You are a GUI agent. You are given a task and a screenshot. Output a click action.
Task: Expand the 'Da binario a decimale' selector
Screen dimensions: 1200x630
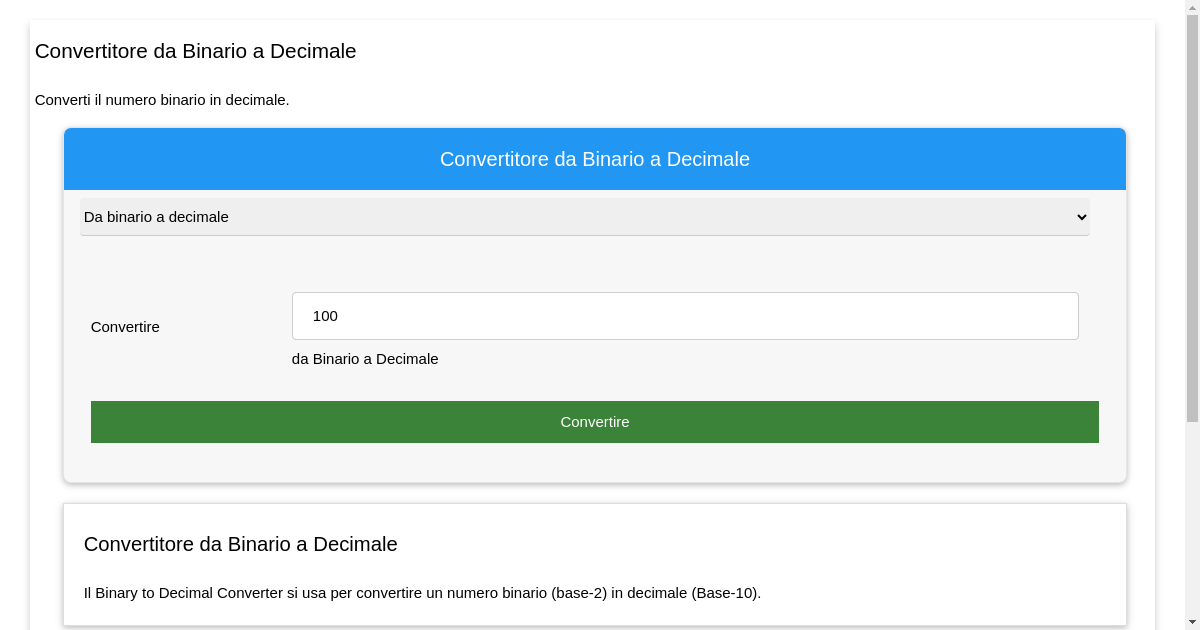[585, 217]
